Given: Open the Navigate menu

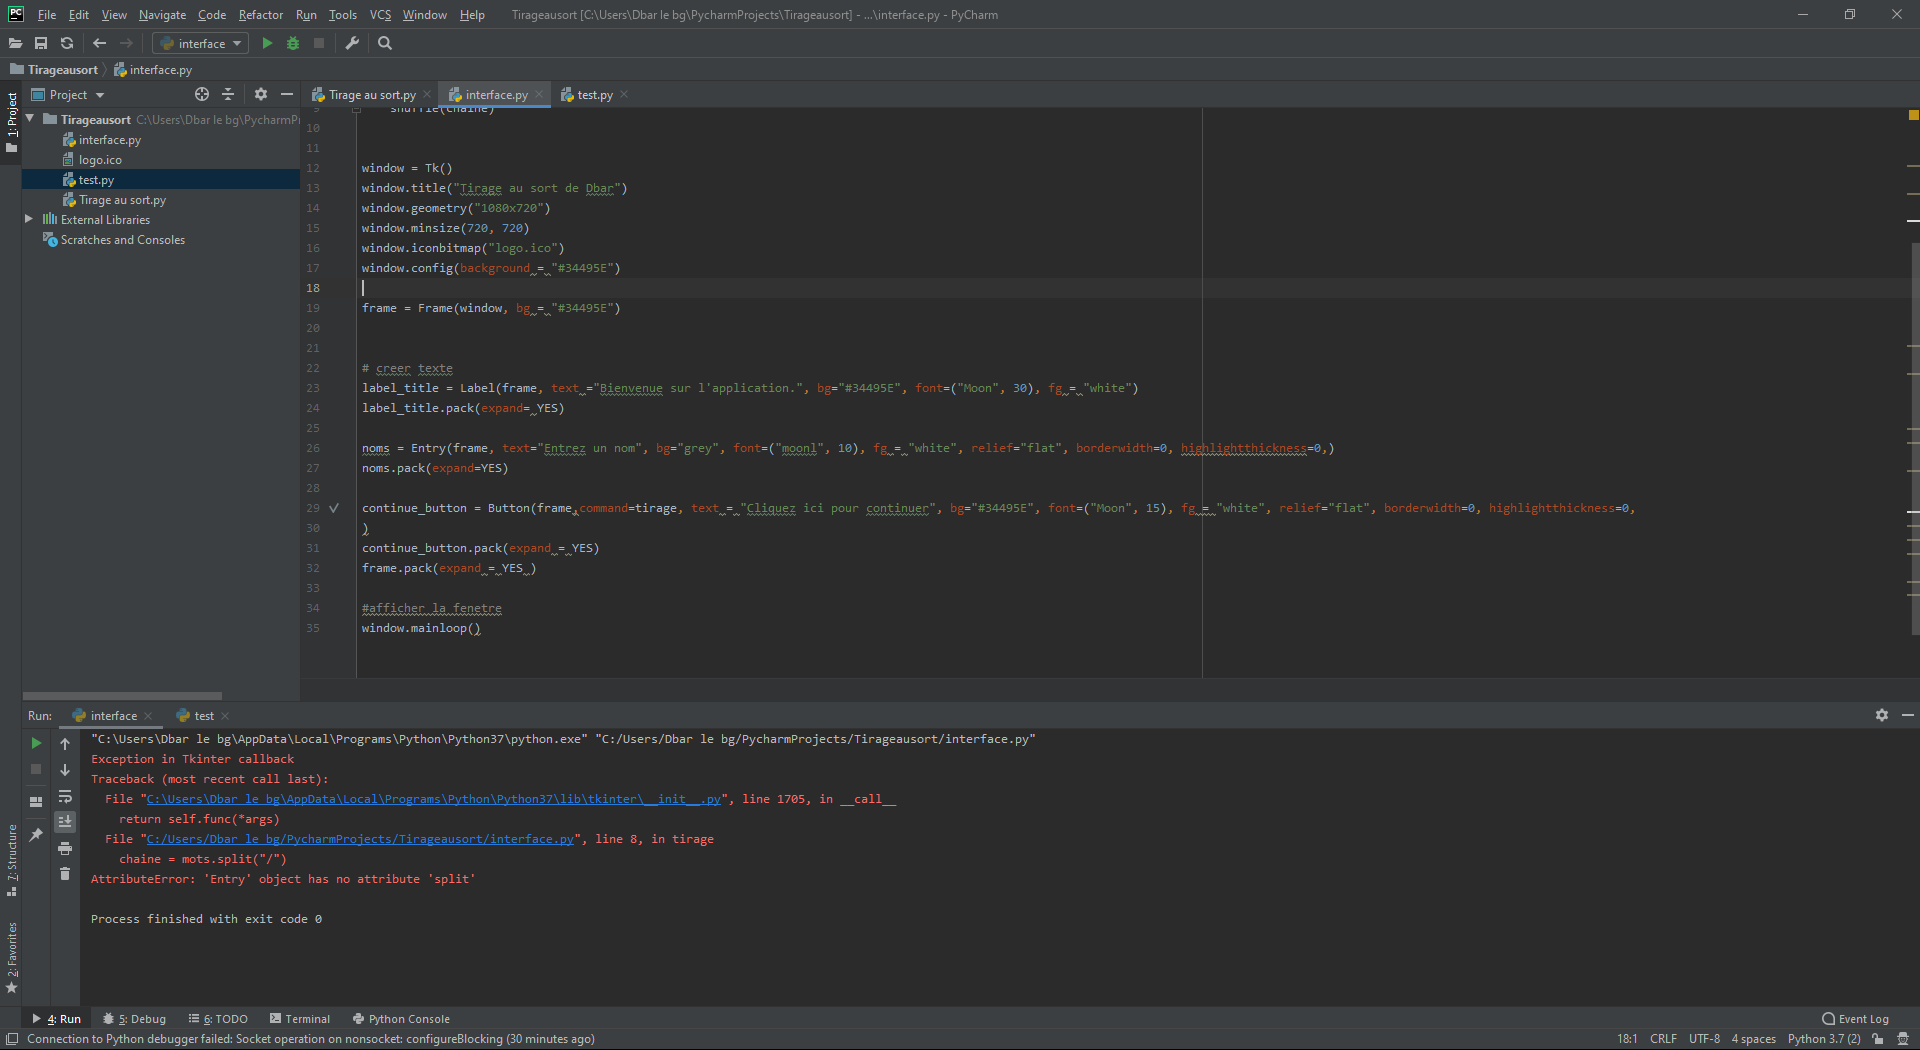Looking at the screenshot, I should 162,15.
